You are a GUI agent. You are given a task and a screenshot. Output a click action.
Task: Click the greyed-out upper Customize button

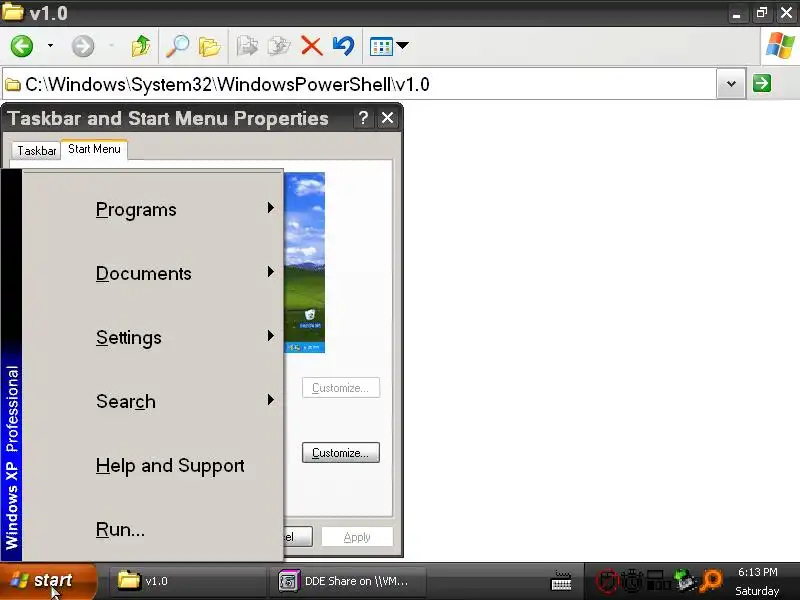341,388
